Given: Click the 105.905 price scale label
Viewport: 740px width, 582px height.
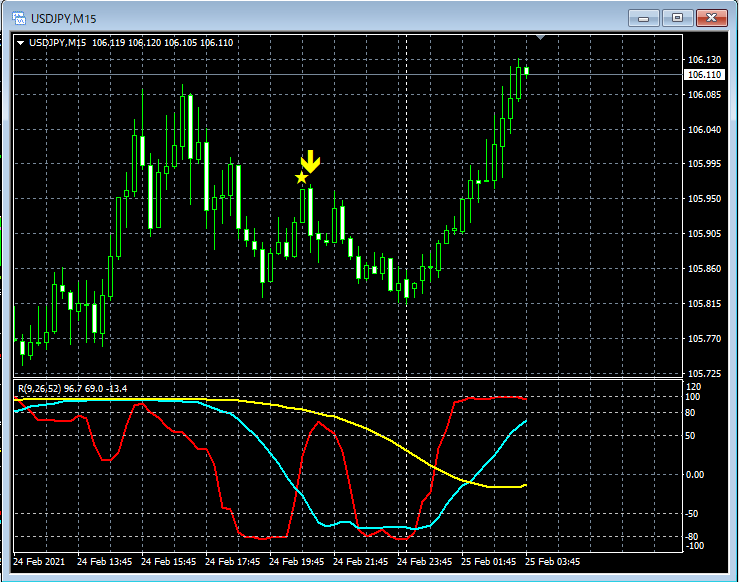Looking at the screenshot, I should [x=705, y=234].
